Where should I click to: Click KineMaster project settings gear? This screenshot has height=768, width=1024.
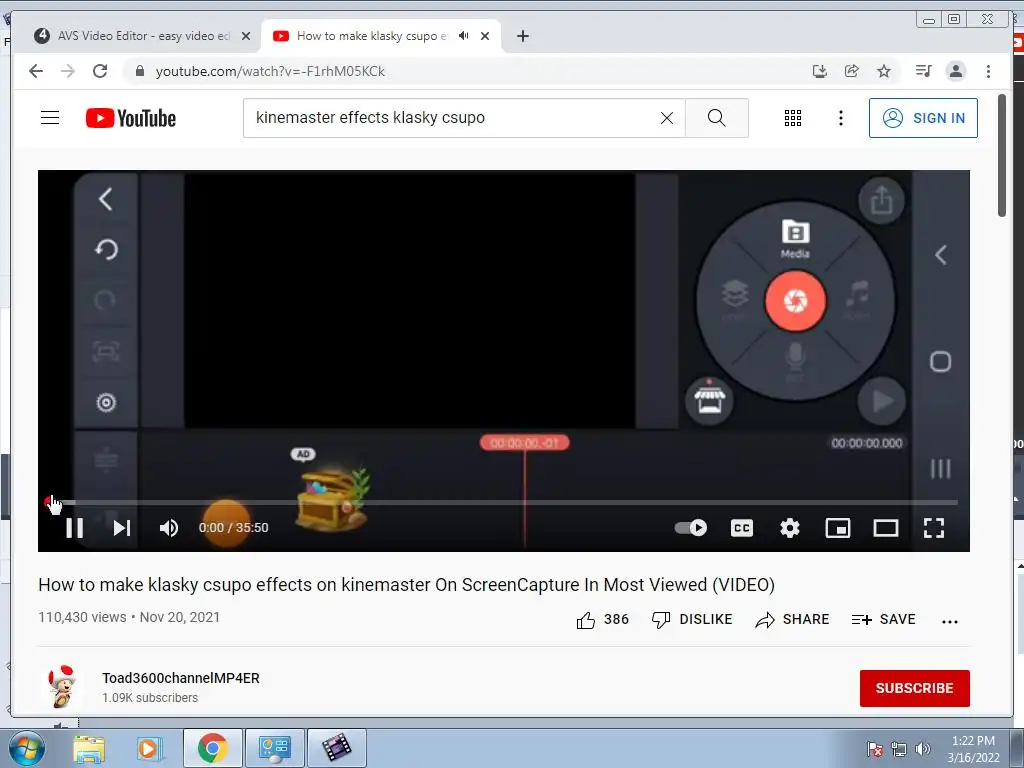click(x=106, y=402)
